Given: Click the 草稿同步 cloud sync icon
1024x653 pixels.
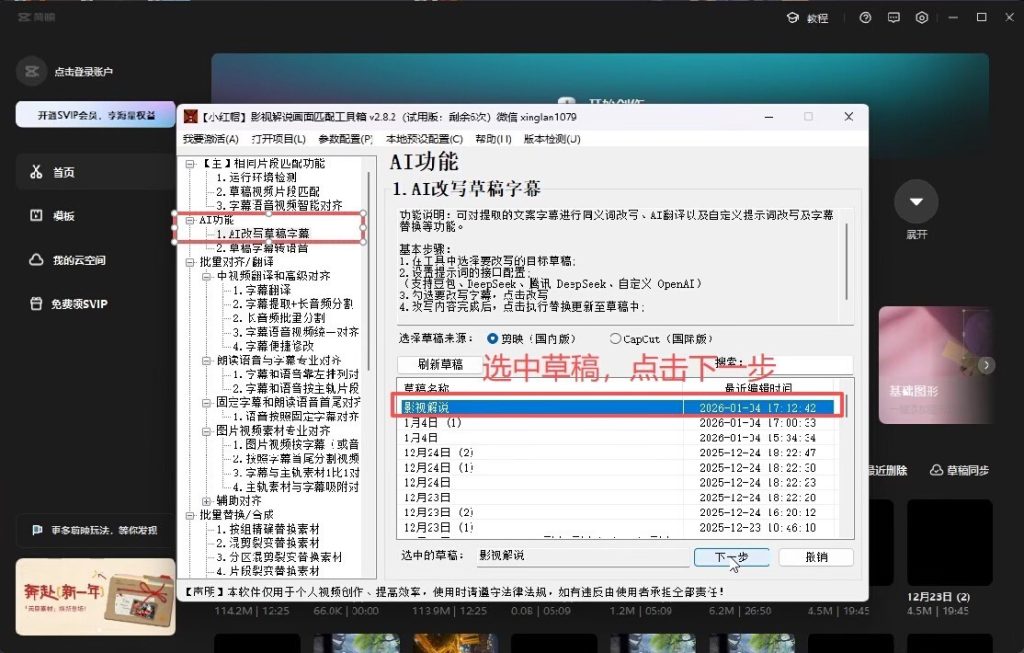Looking at the screenshot, I should [x=936, y=470].
